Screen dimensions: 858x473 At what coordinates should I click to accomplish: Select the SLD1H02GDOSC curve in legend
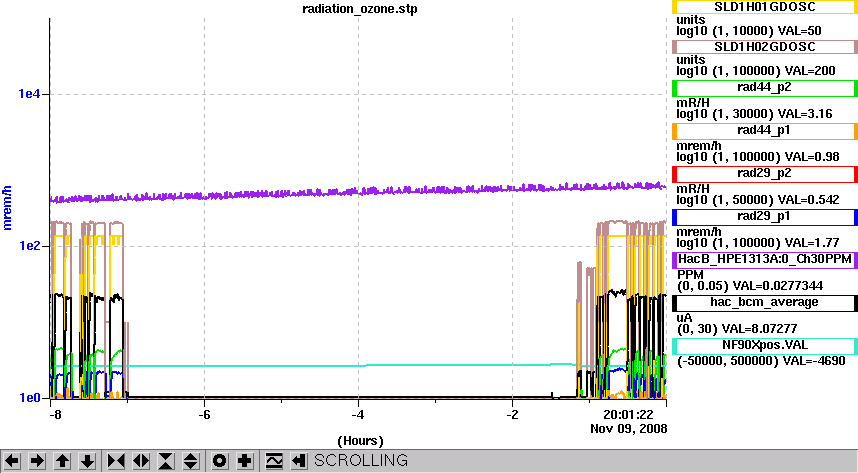coord(764,47)
